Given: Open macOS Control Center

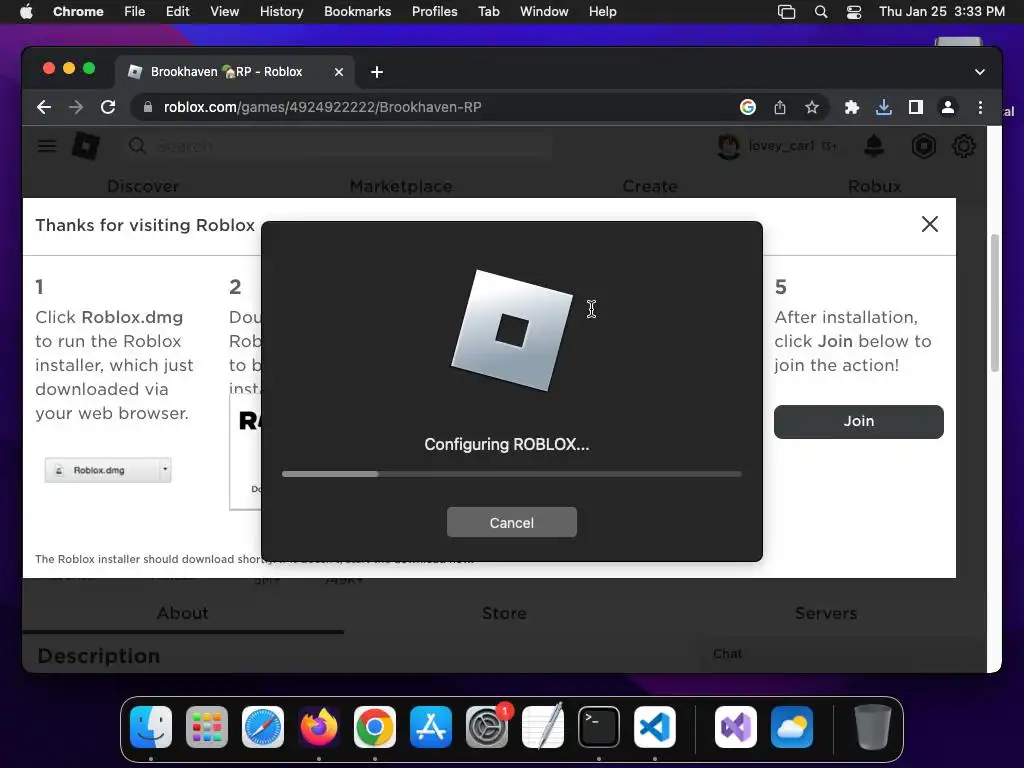Looking at the screenshot, I should click(854, 12).
